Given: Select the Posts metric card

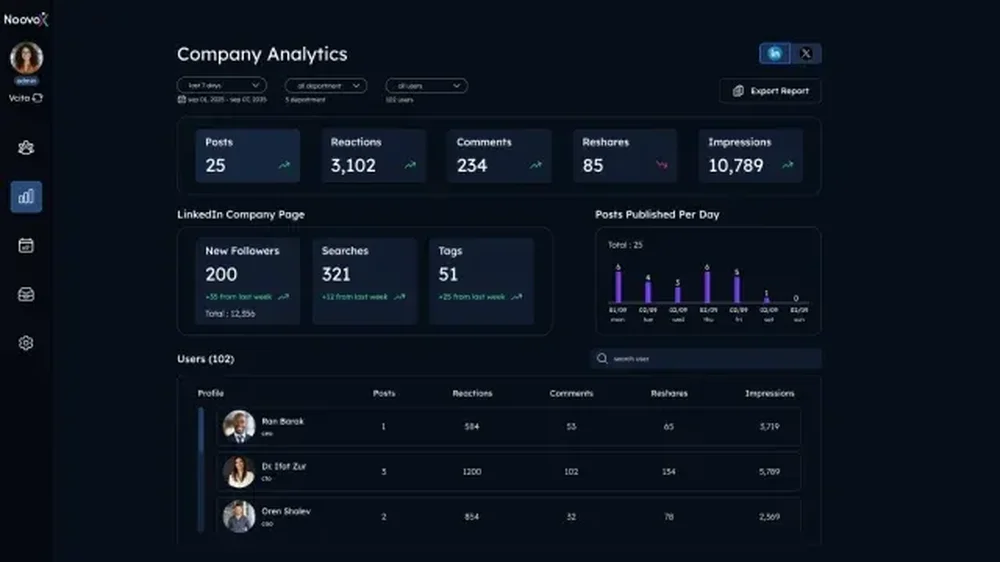Looking at the screenshot, I should coord(248,156).
